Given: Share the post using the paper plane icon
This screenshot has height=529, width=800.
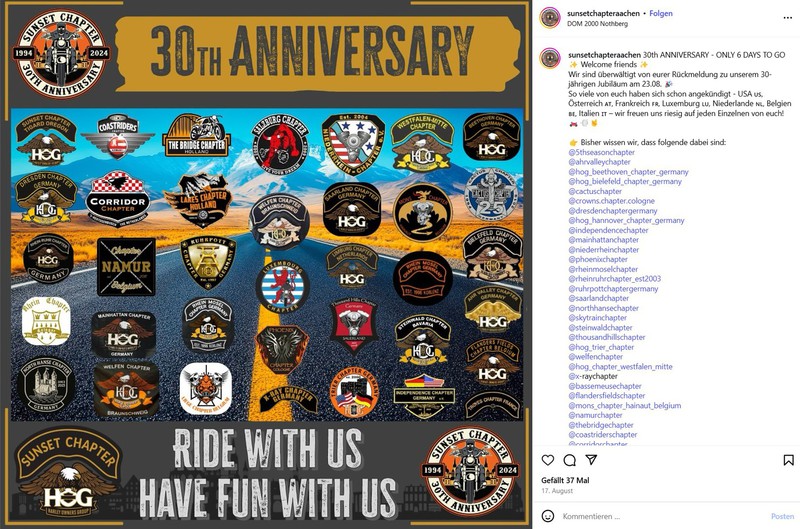Looking at the screenshot, I should click(591, 460).
